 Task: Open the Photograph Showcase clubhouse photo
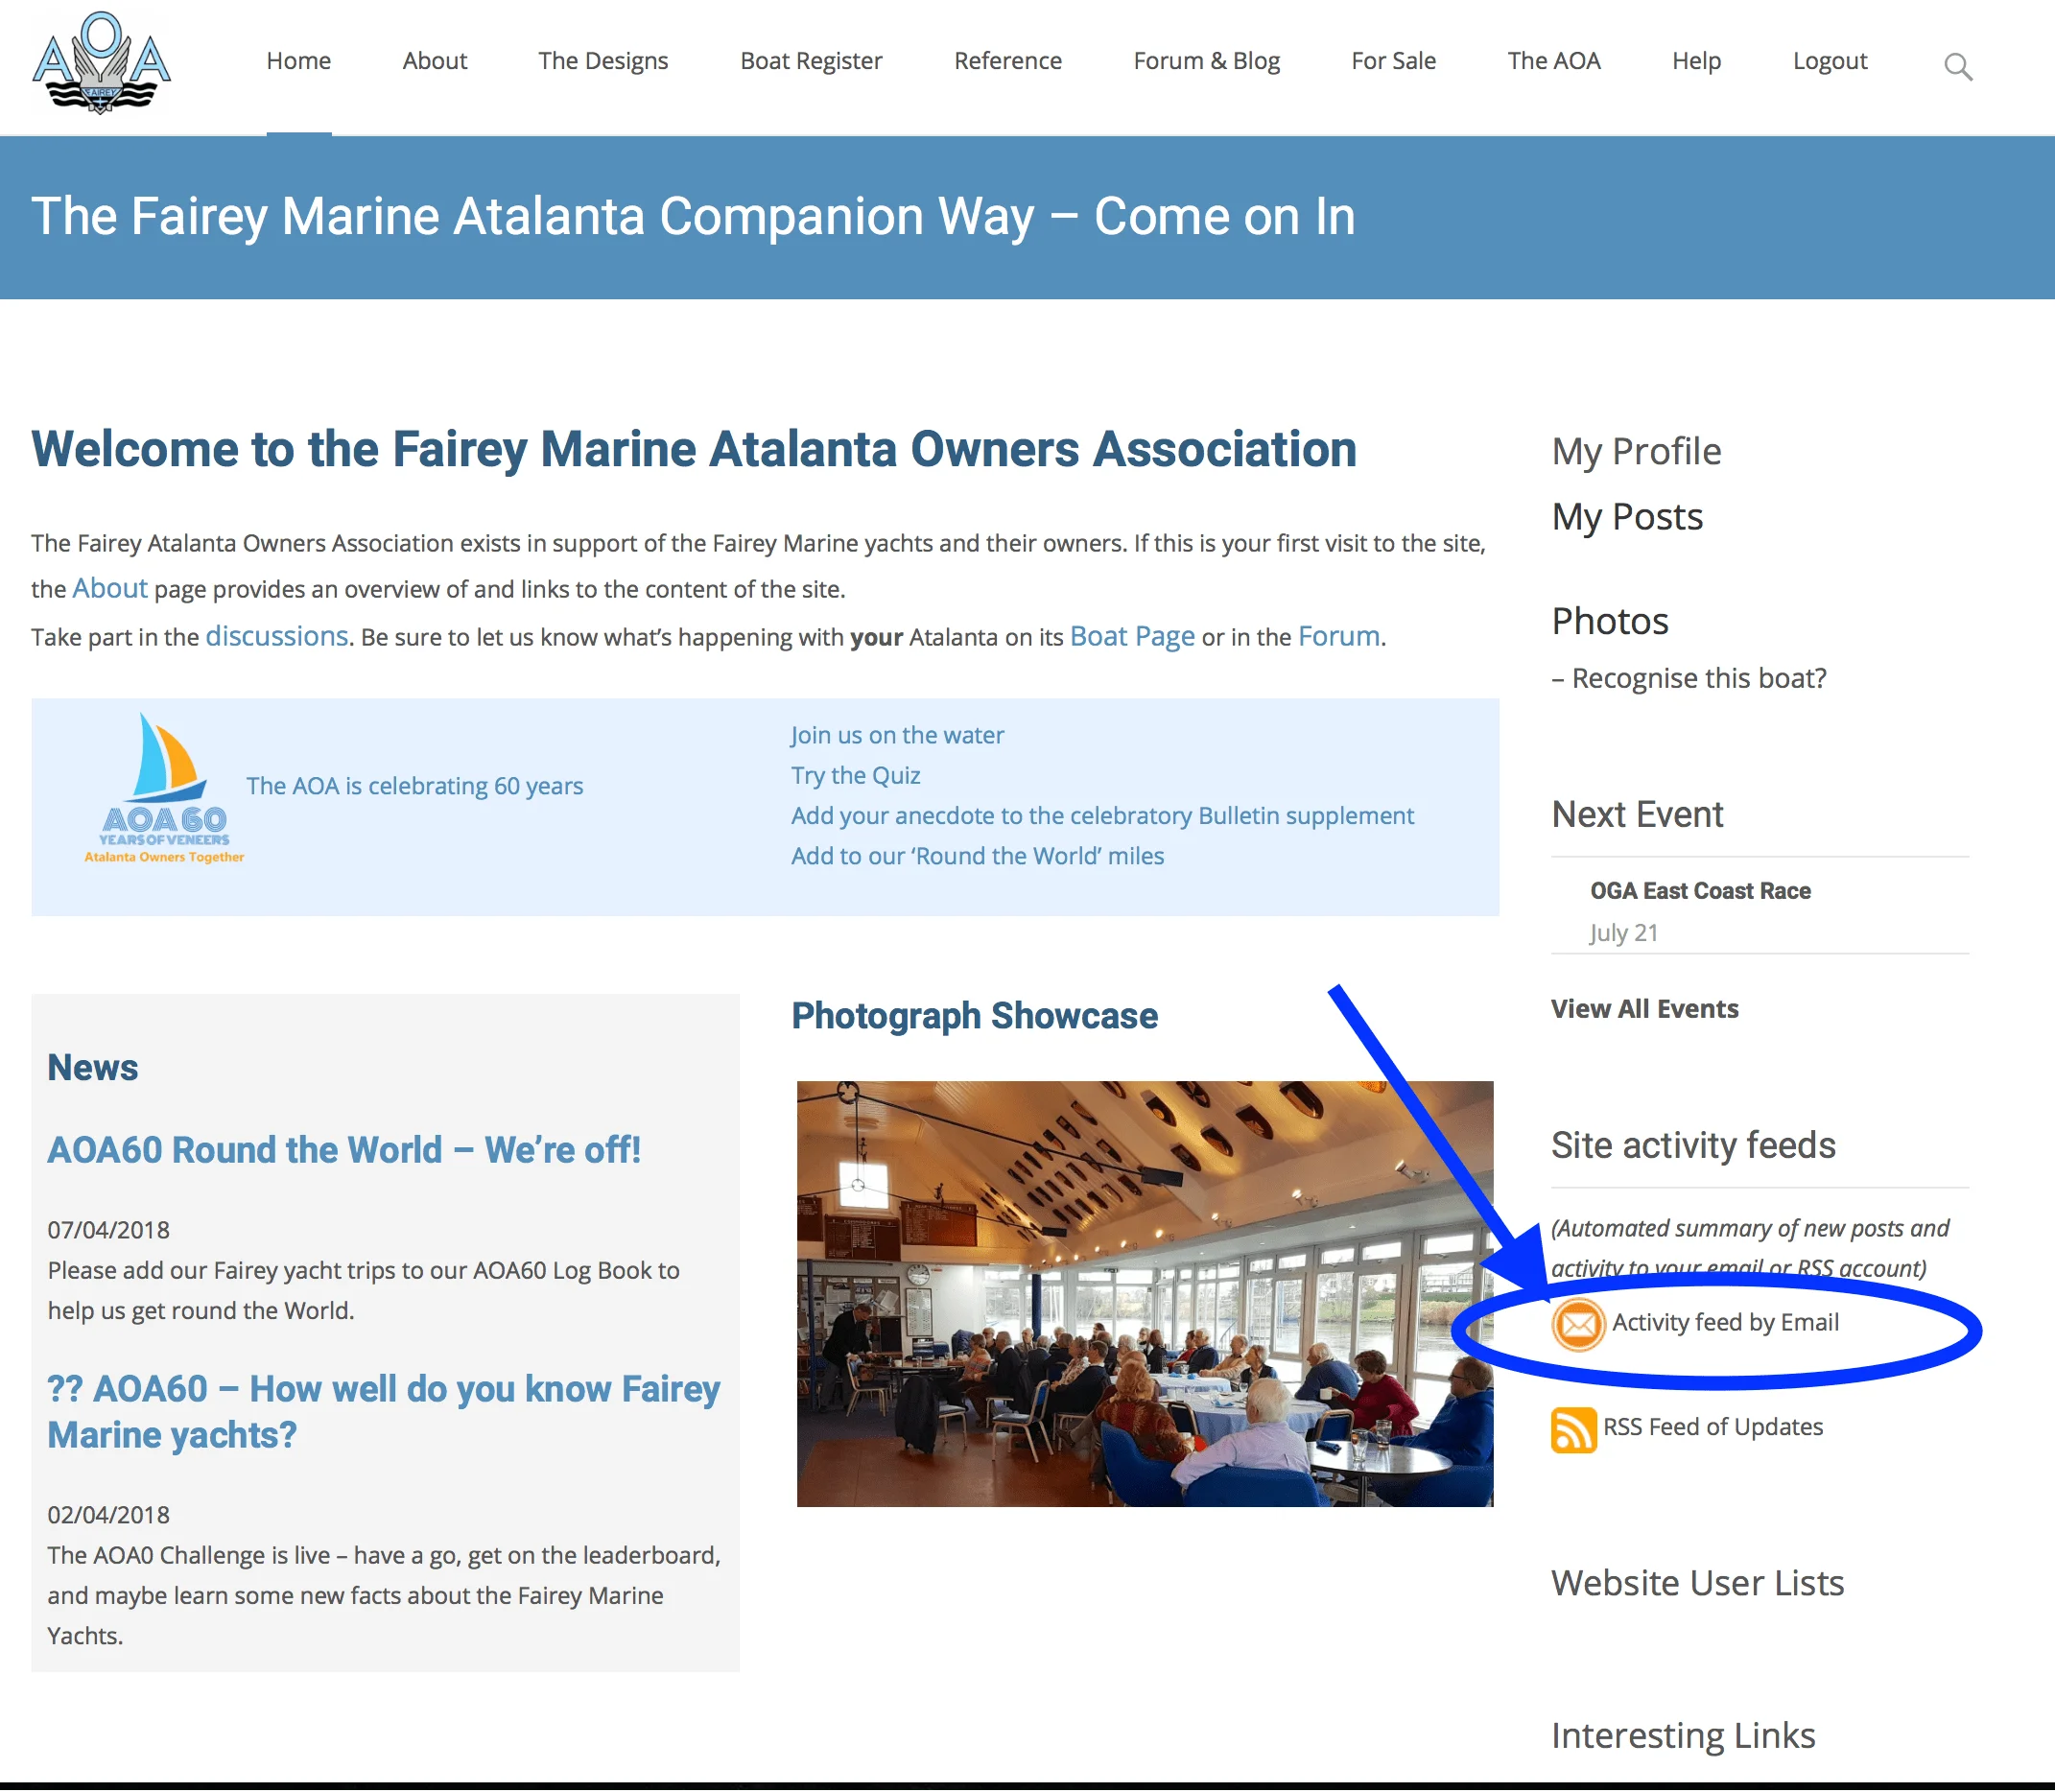tap(1144, 1294)
